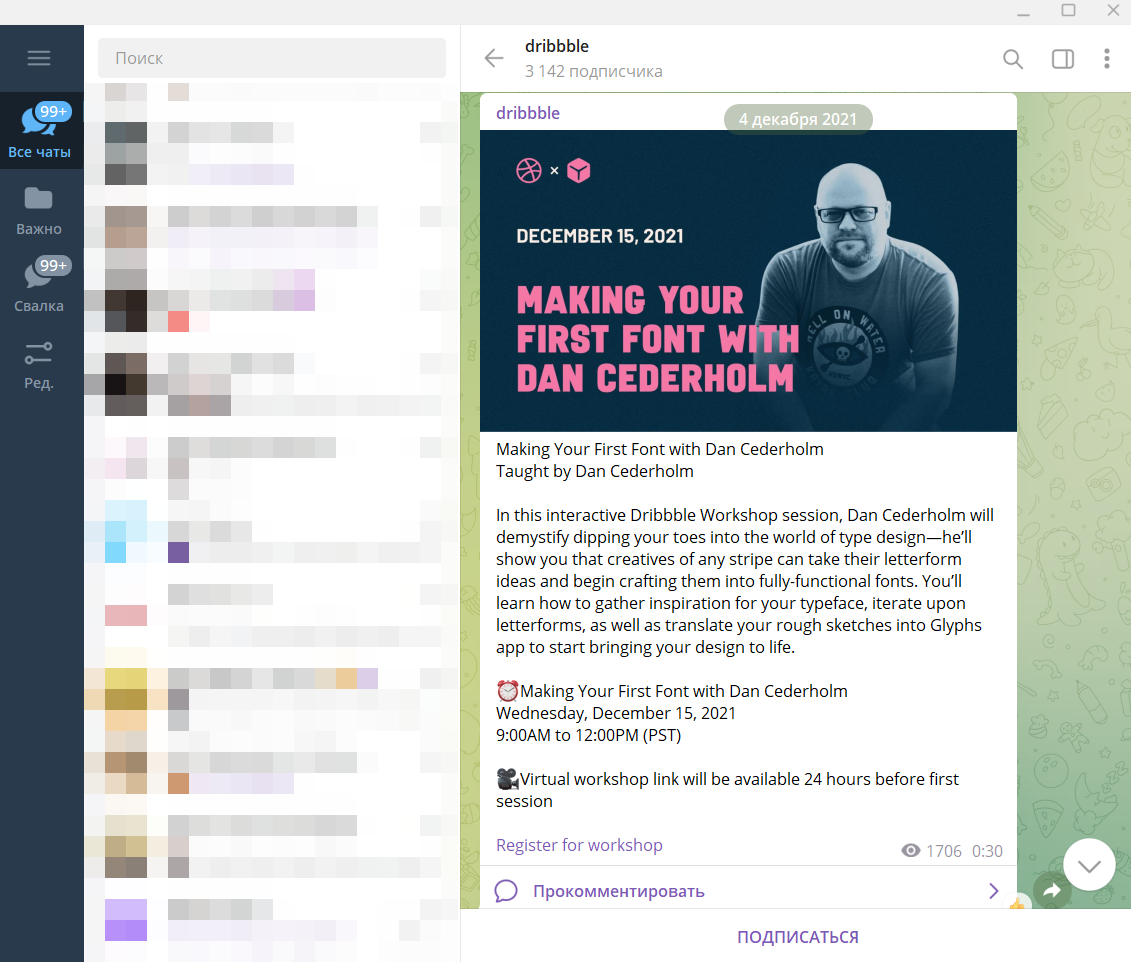This screenshot has height=962, width=1131.
Task: Maximize the Telegram window
Action: click(x=1068, y=10)
